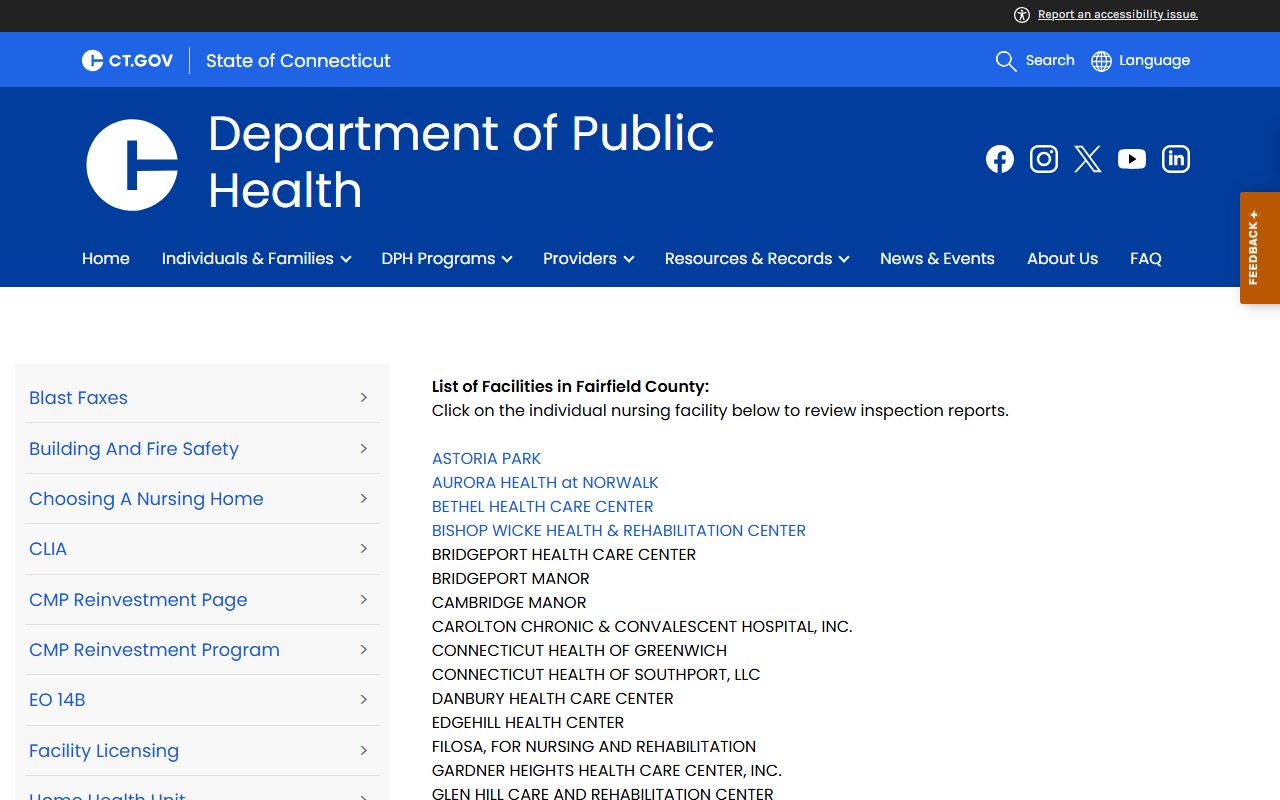Click BRIDGEPORT MANOR text
This screenshot has height=800, width=1280.
click(x=511, y=579)
